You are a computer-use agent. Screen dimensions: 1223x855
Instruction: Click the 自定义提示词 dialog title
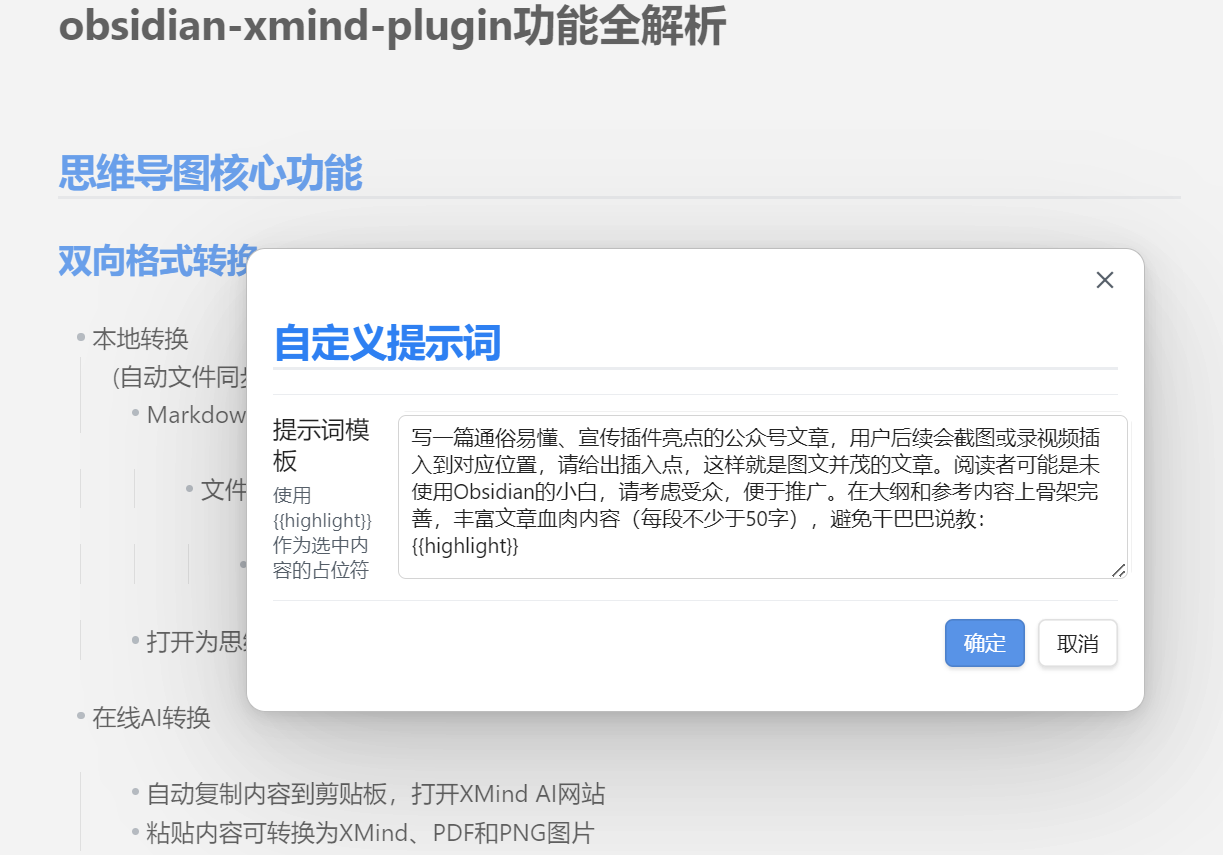point(387,343)
